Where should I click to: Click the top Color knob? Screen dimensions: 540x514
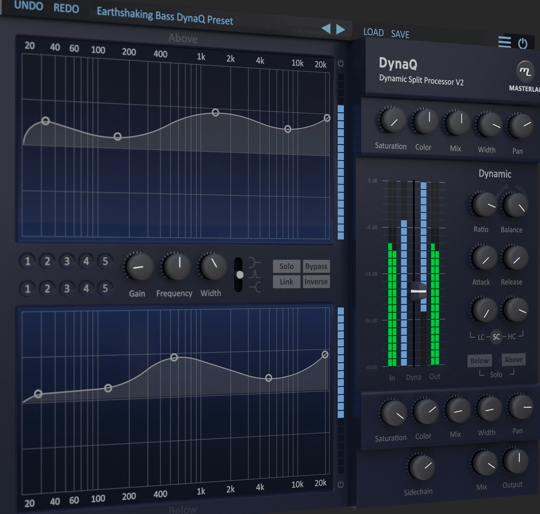[x=426, y=122]
